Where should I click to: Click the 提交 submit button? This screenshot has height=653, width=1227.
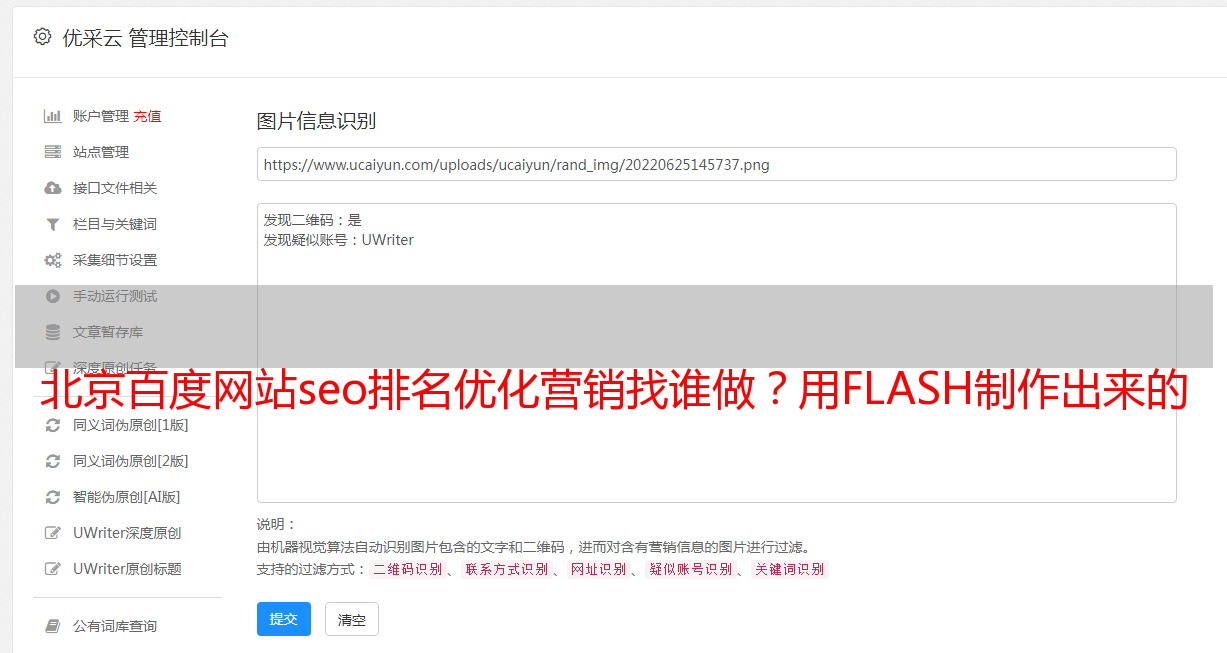284,619
